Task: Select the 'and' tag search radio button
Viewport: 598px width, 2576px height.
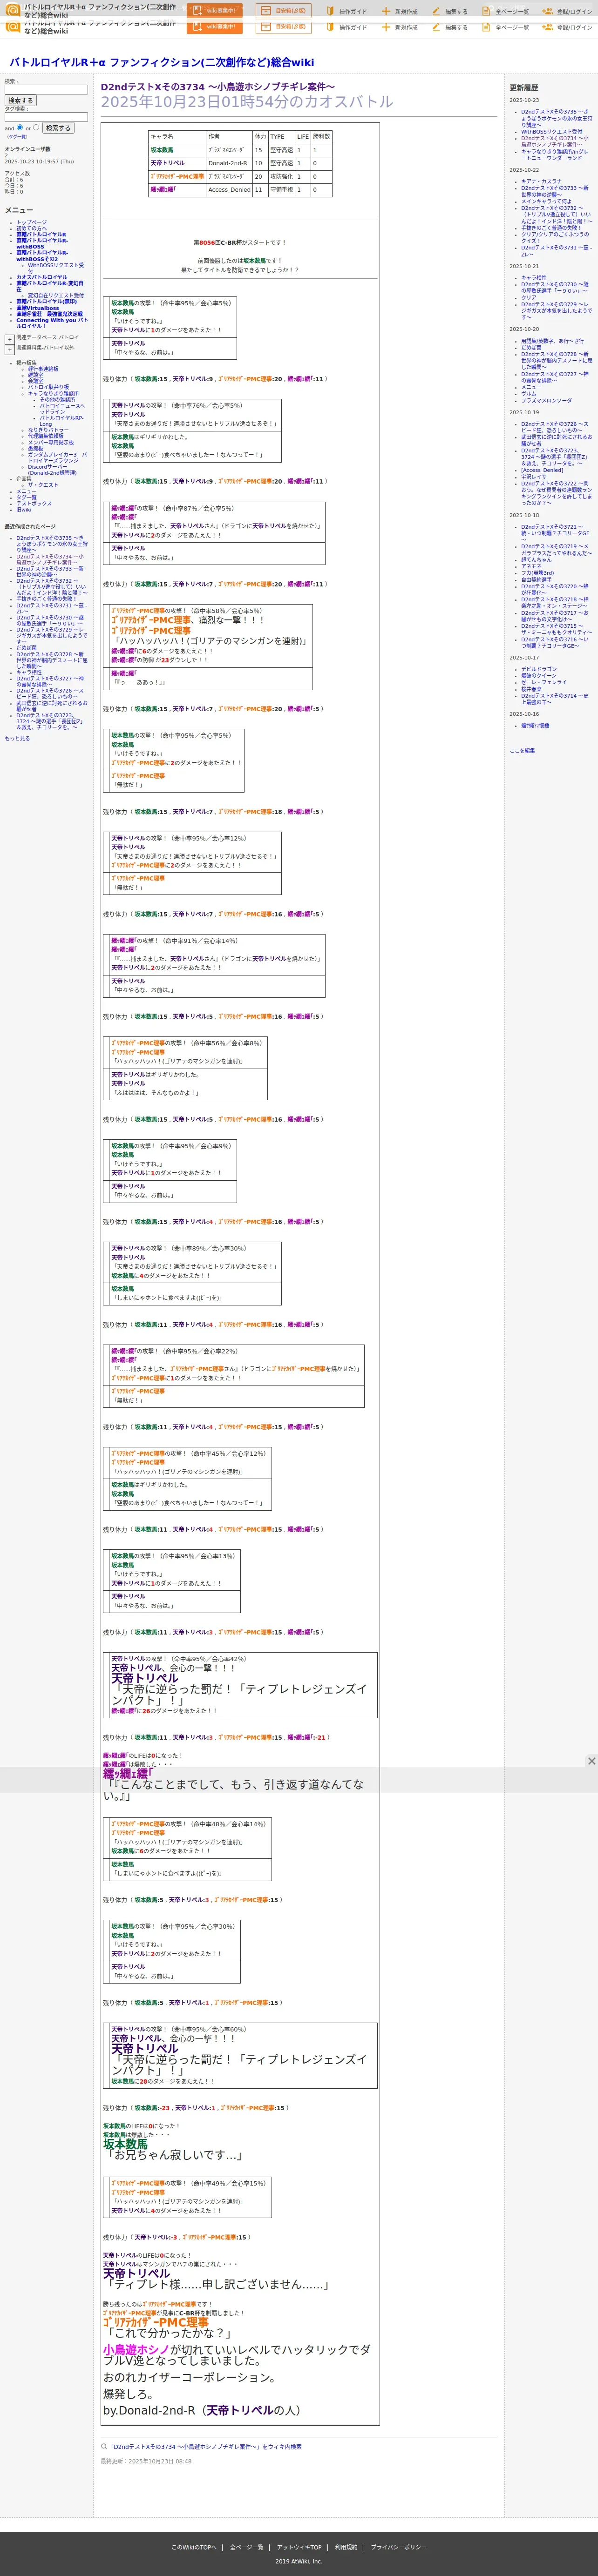Action: [x=20, y=127]
